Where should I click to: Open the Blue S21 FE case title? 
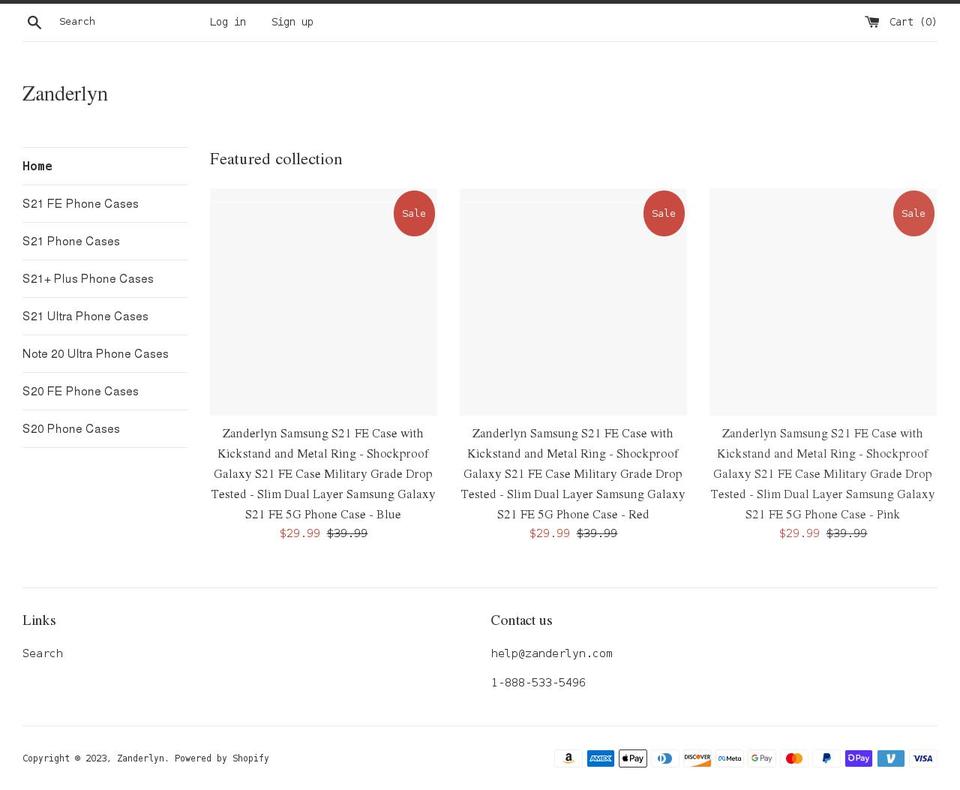323,473
